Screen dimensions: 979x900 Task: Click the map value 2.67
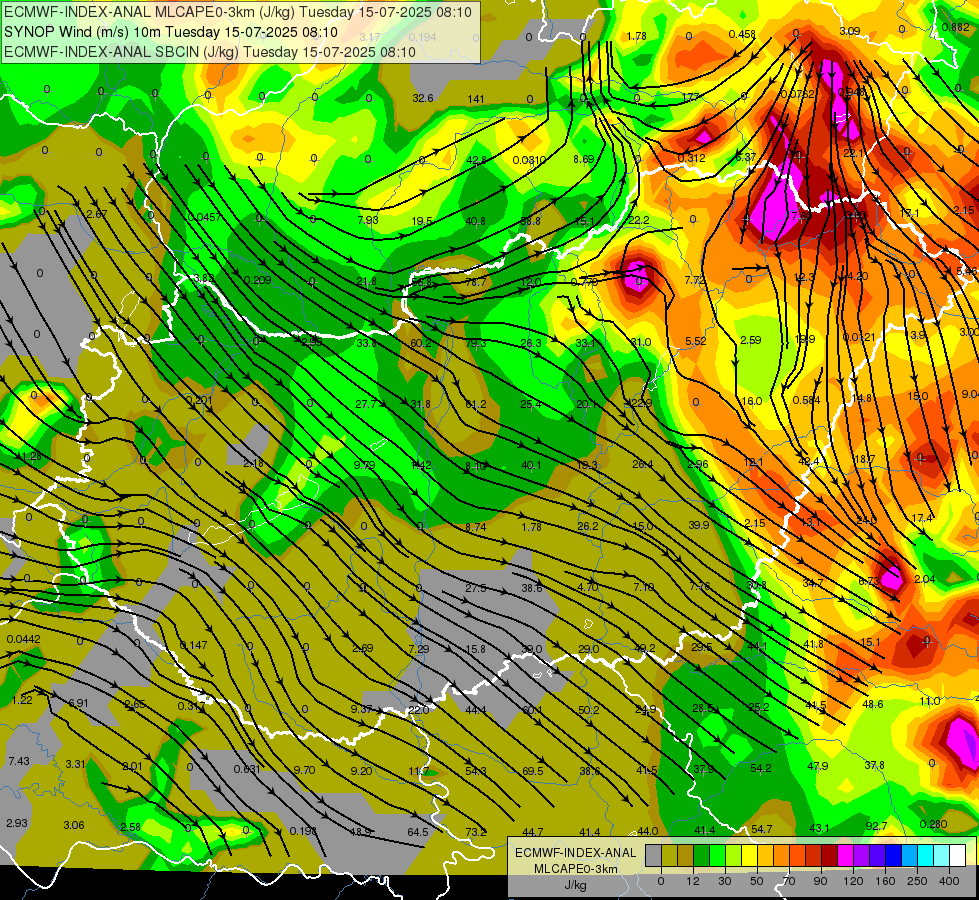(x=97, y=214)
